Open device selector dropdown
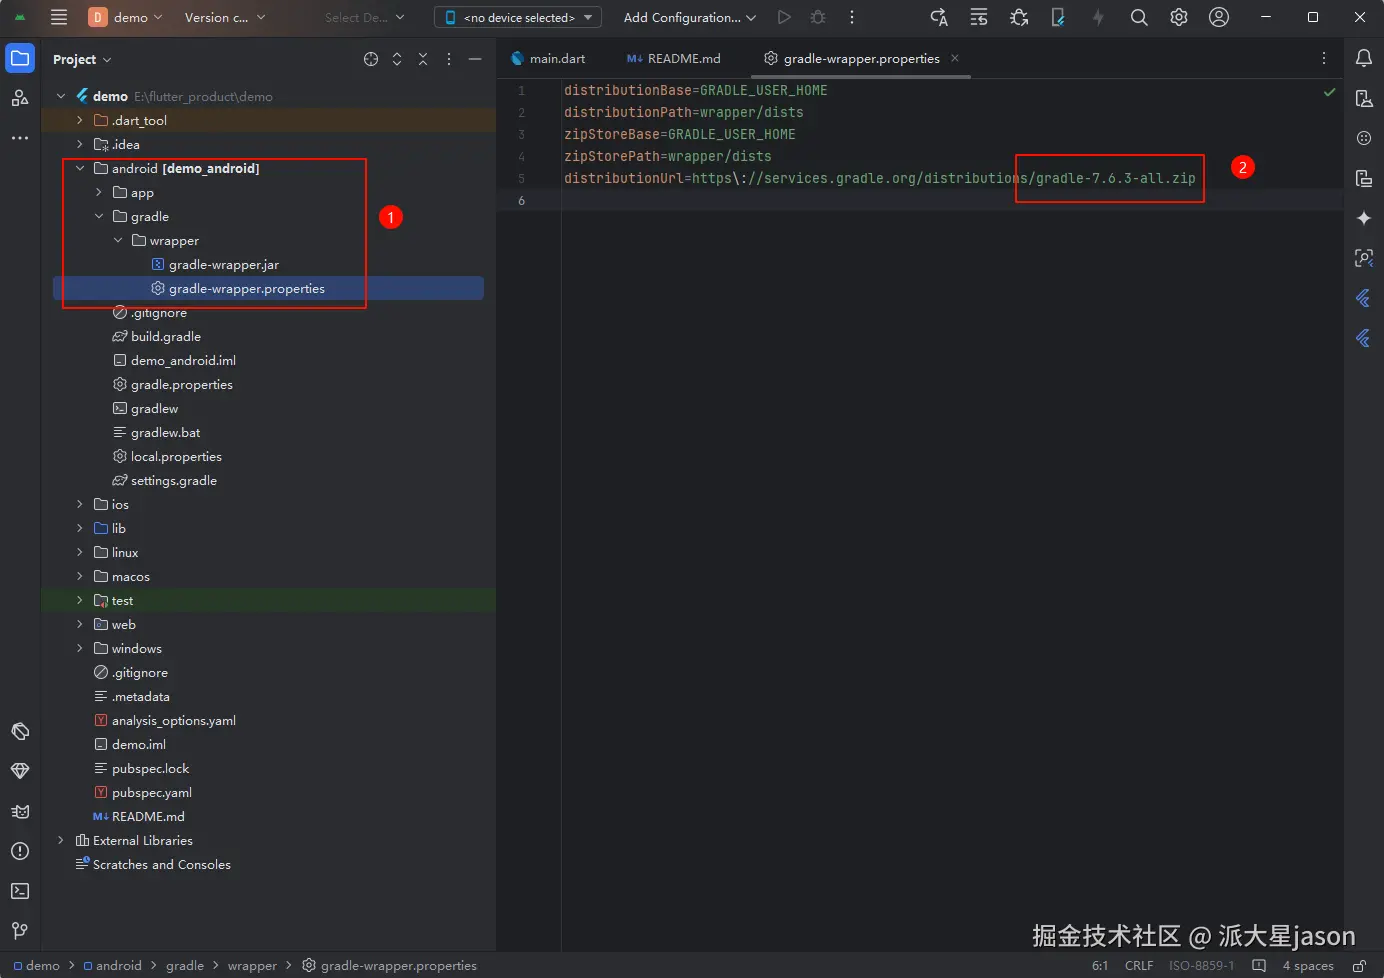 tap(518, 17)
